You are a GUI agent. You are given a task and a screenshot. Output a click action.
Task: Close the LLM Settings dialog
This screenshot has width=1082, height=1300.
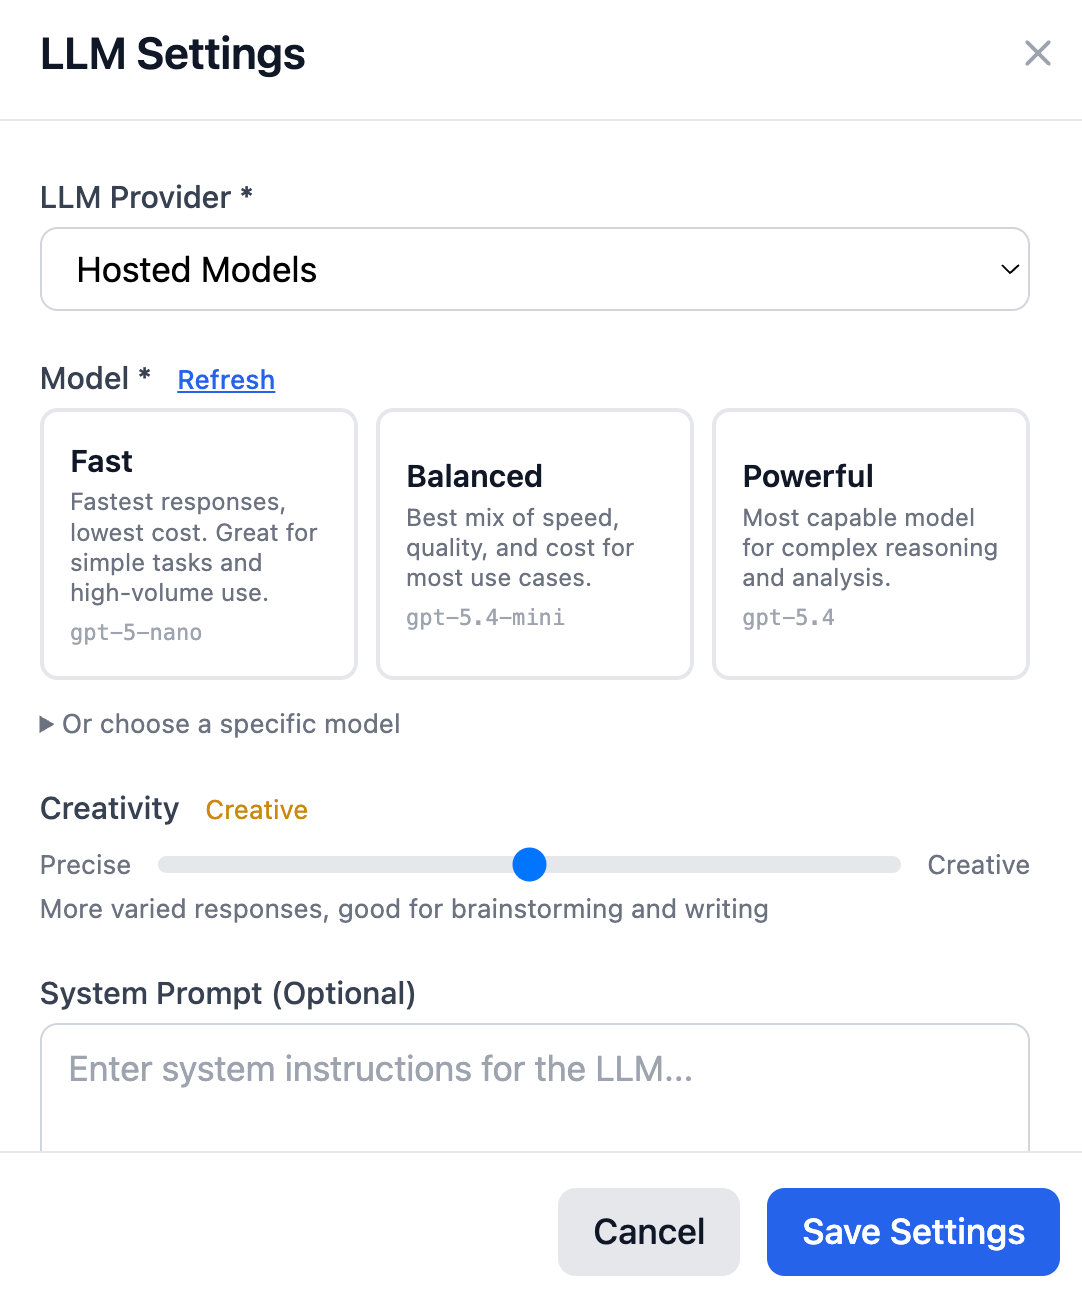[x=1037, y=53]
